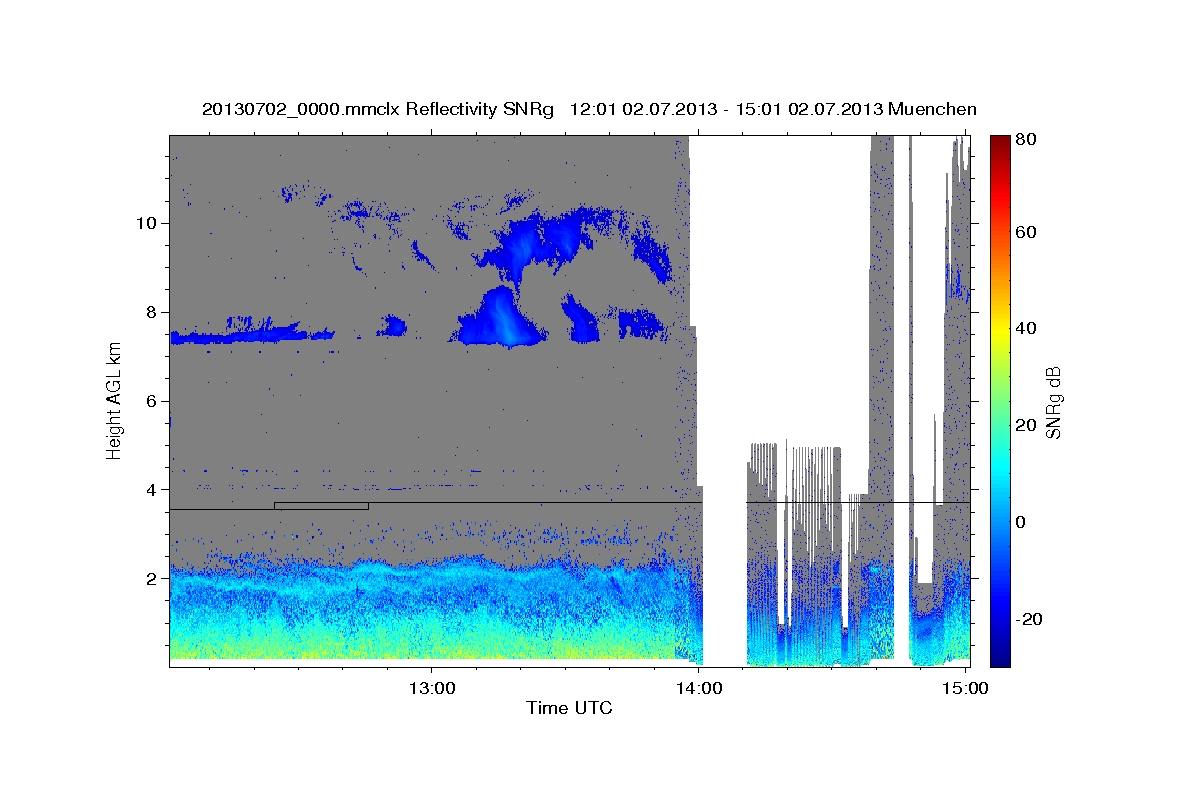
Task: Click the 'SNRg dB' colorbar label
Action: (1053, 401)
